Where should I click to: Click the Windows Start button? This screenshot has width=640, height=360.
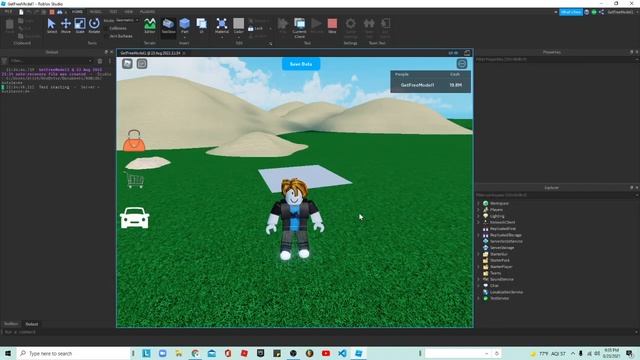click(x=7, y=353)
